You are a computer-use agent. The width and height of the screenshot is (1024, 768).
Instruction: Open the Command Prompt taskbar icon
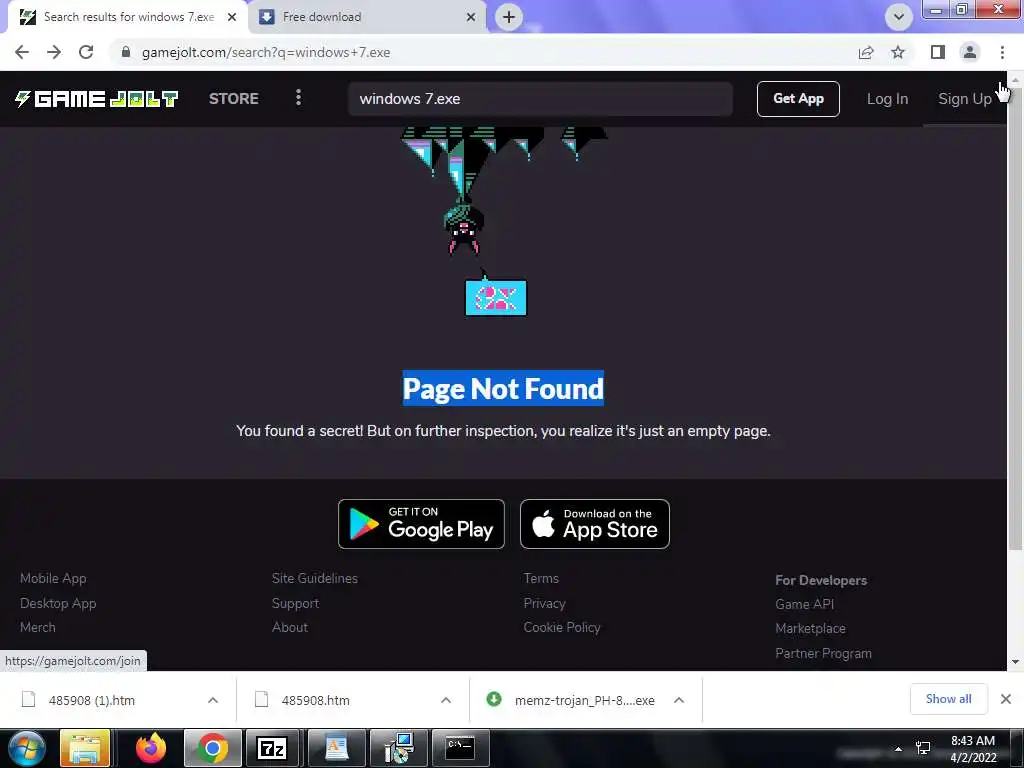pos(460,748)
